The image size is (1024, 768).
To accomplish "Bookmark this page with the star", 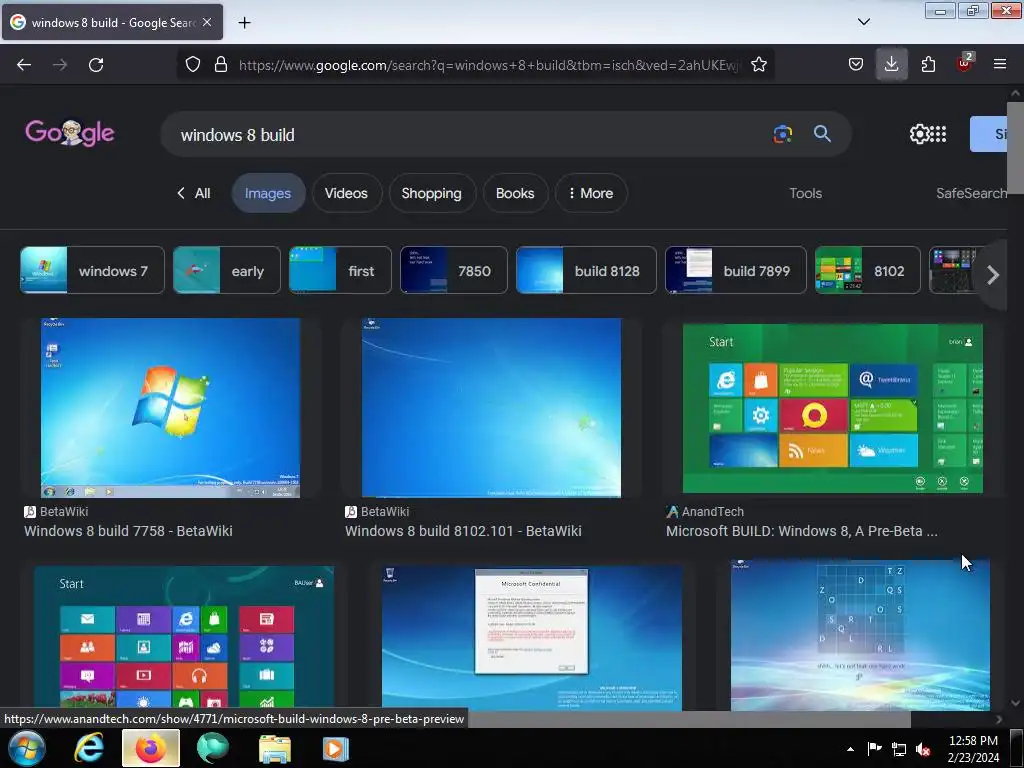I will [758, 64].
